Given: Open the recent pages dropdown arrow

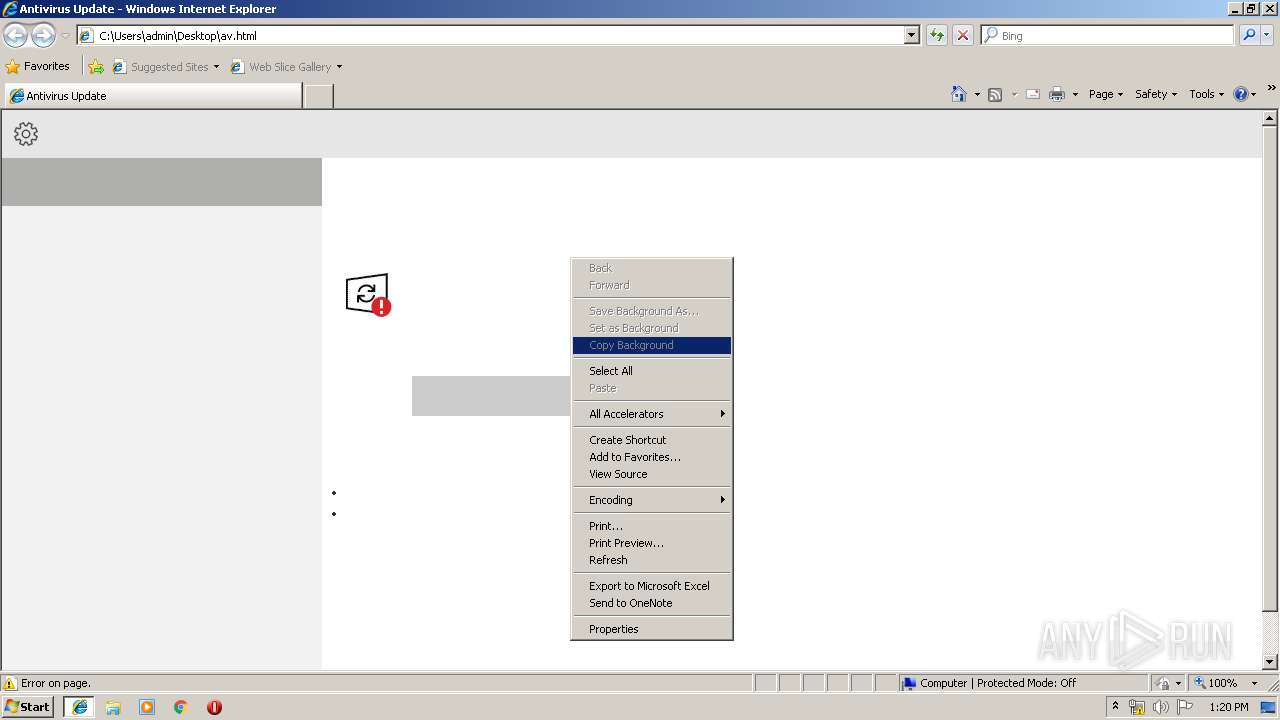Looking at the screenshot, I should tap(65, 36).
